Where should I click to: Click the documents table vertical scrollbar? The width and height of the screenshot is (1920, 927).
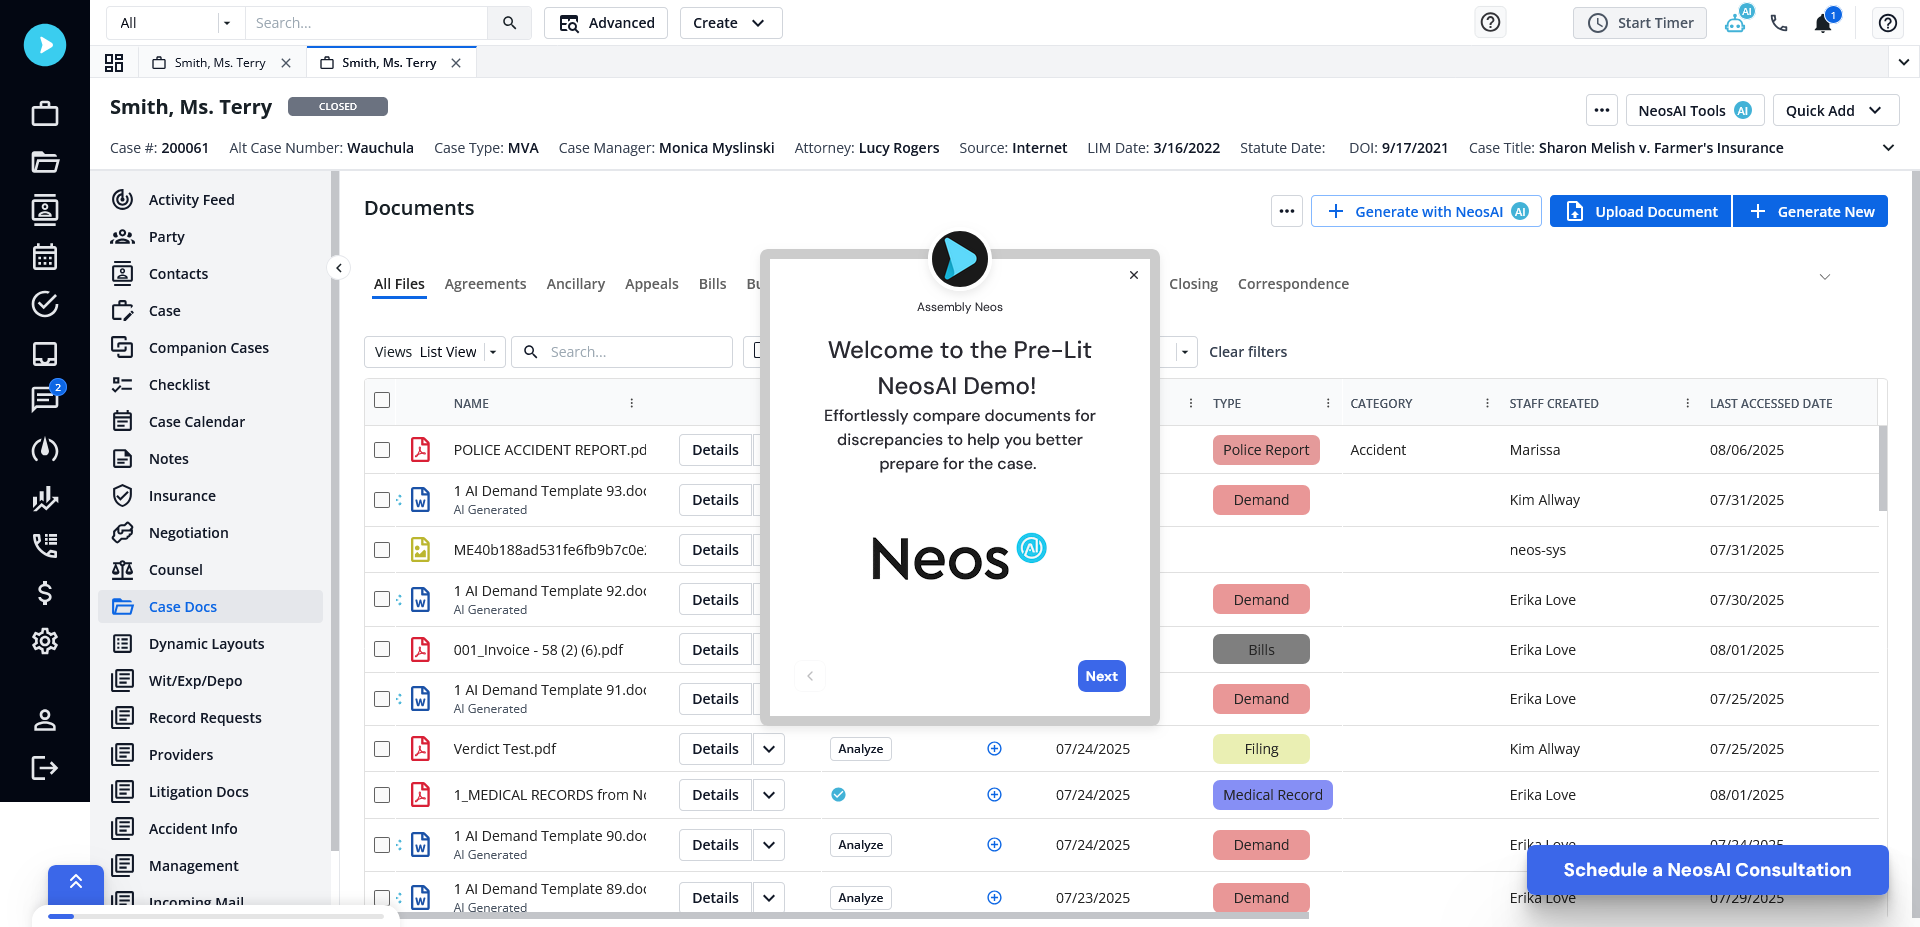1883,468
